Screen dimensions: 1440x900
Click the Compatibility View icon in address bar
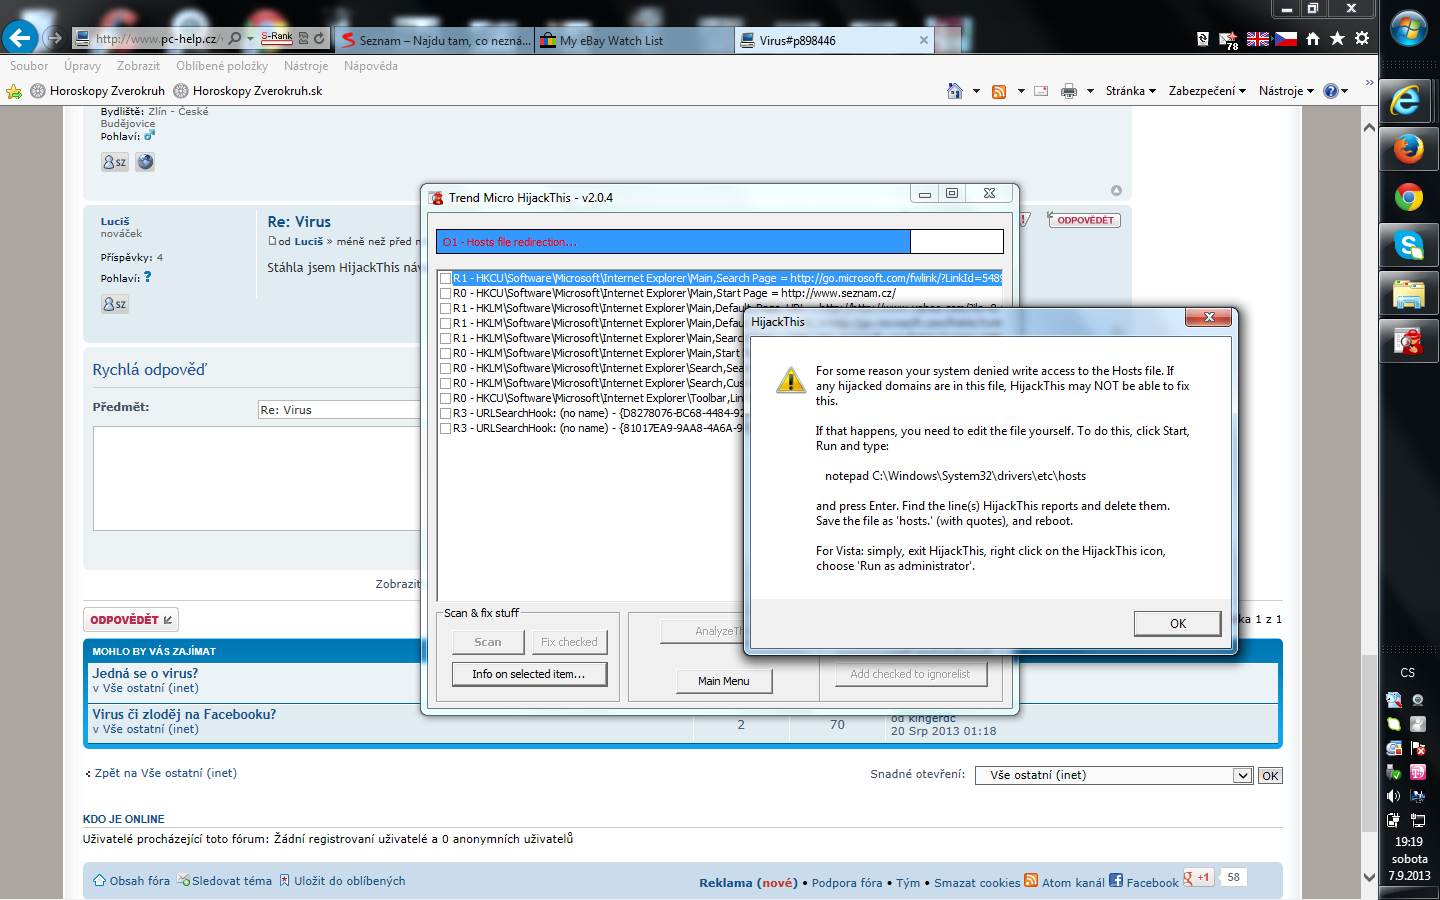tap(303, 39)
